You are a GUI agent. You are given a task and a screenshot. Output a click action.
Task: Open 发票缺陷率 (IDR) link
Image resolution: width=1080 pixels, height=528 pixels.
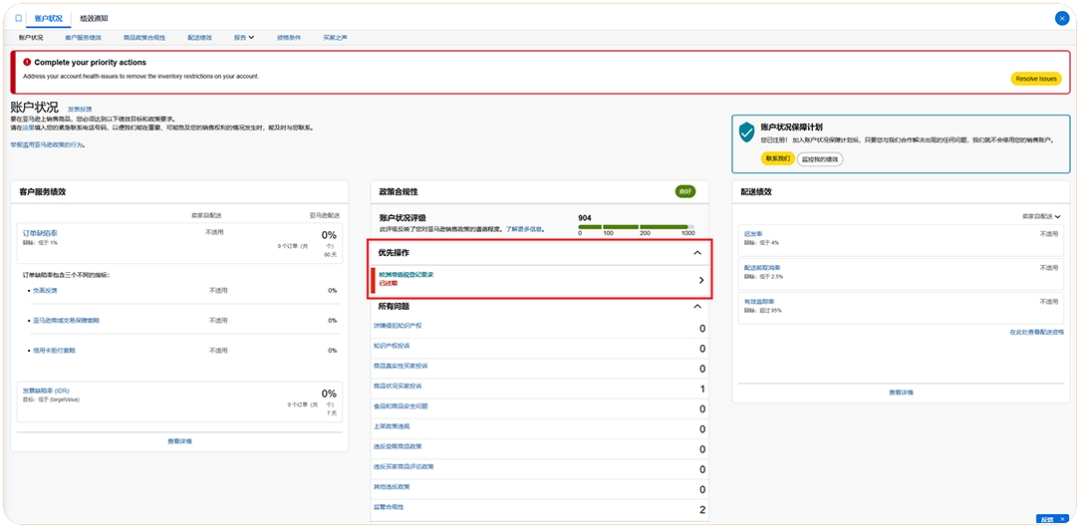point(46,390)
